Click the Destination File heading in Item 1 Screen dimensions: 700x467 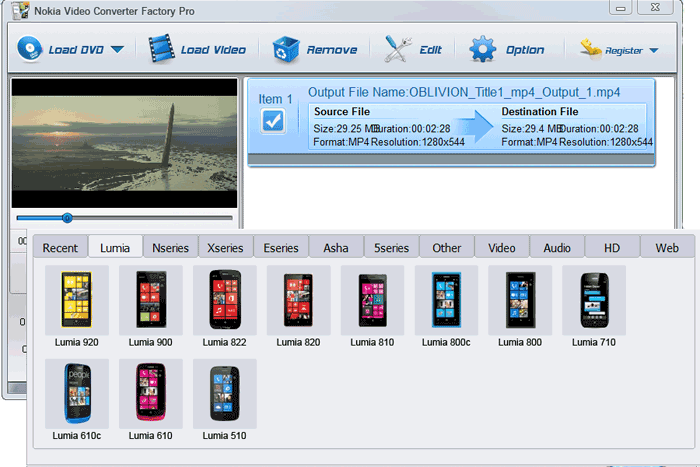[x=540, y=112]
